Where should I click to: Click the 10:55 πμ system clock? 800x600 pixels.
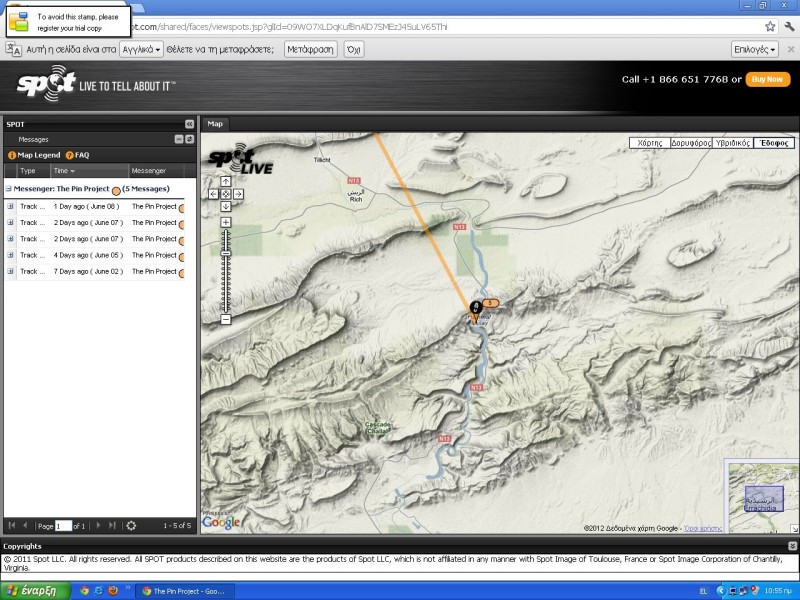pos(778,591)
